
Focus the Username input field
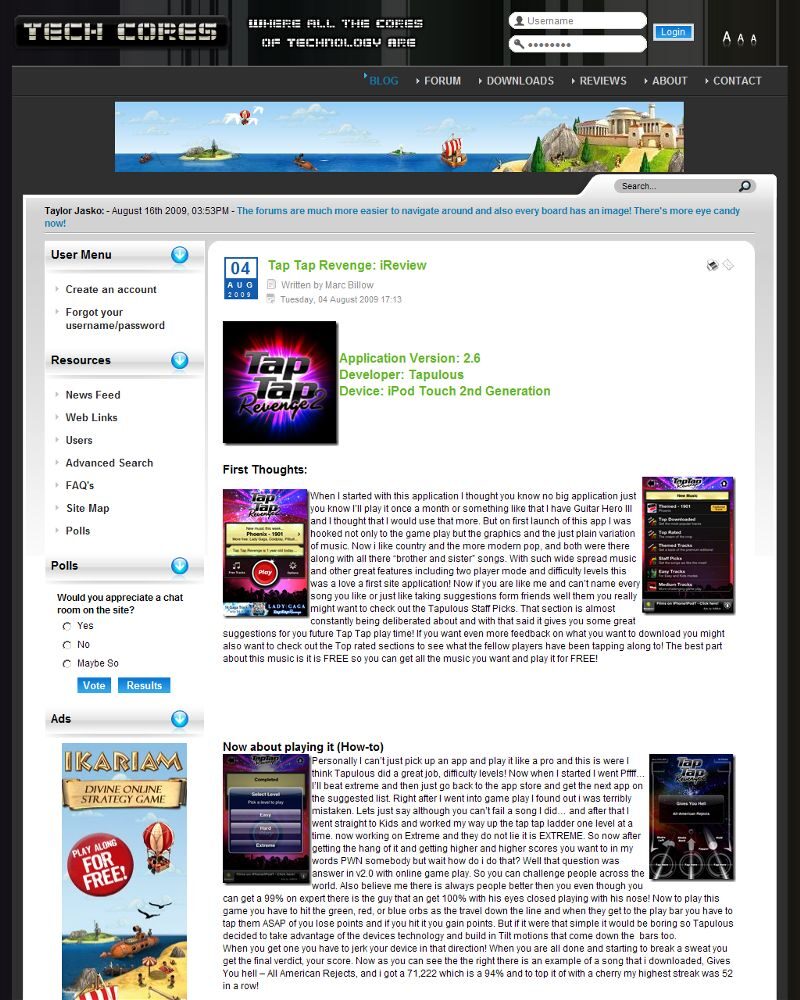click(x=578, y=20)
